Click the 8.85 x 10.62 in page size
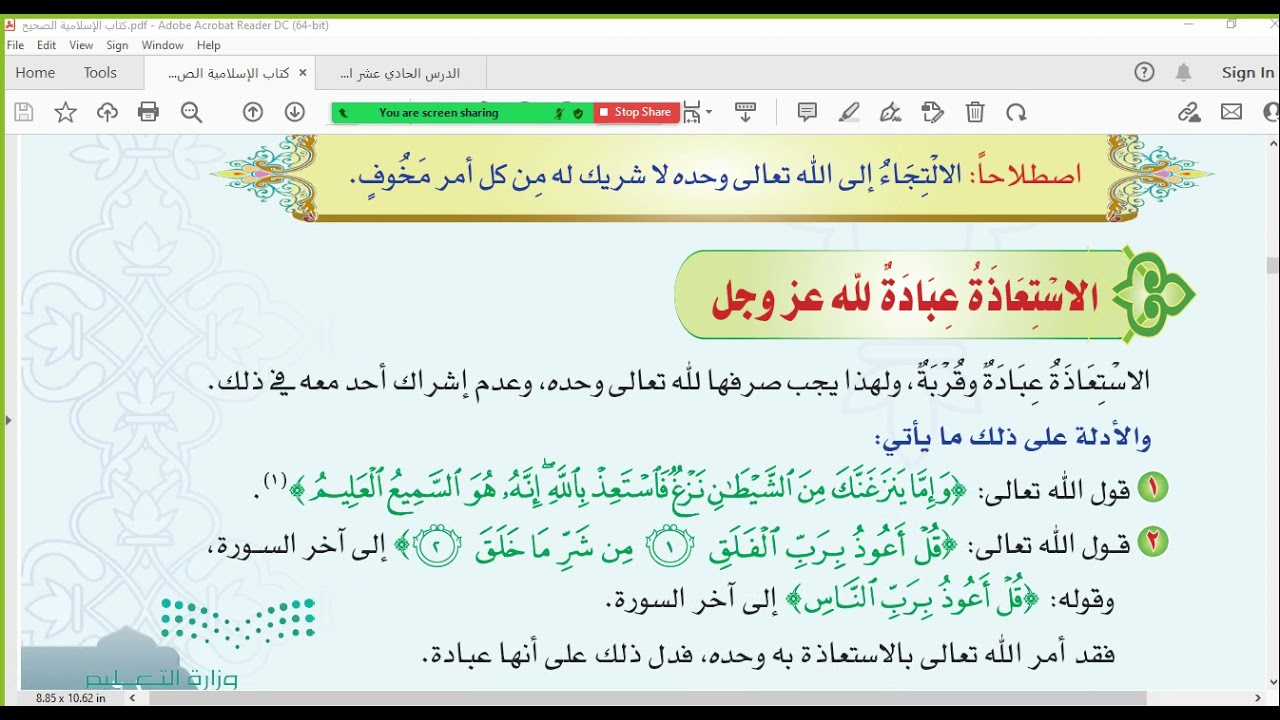The width and height of the screenshot is (1280, 720). click(70, 698)
